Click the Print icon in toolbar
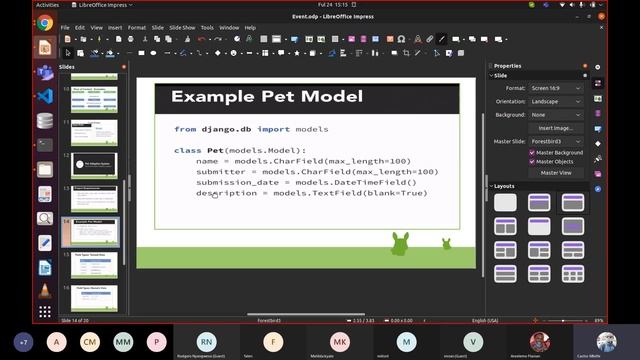The width and height of the screenshot is (640, 360). pos(131,39)
